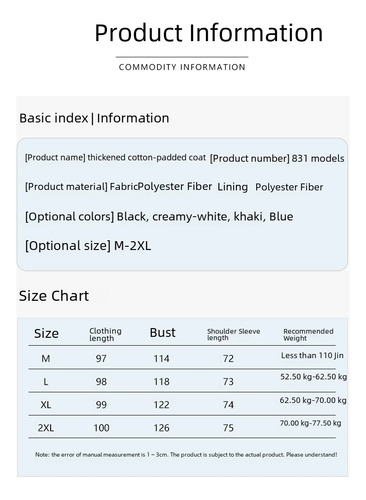Click the Recommended Weight column header

click(308, 335)
